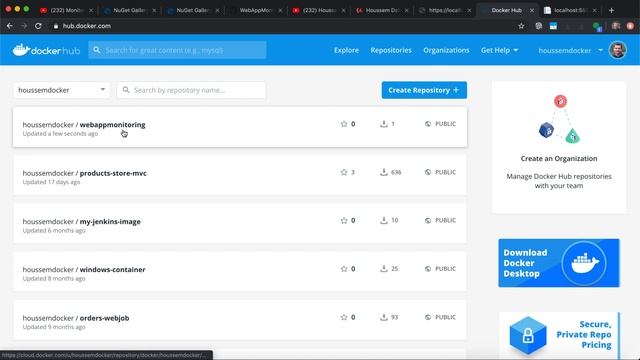This screenshot has height=360, width=640.
Task: Click the magnifier icon in top search bar
Action: (96, 50)
